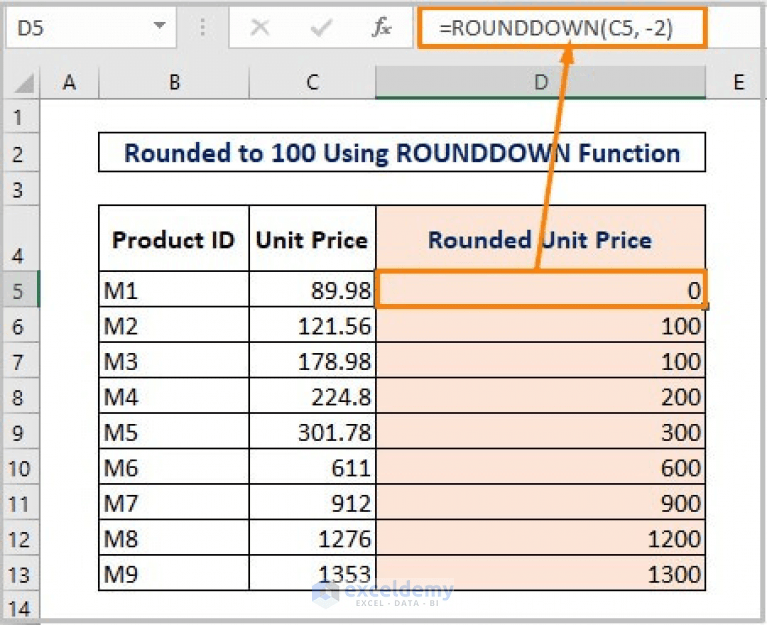Select unit price cell 611
This screenshot has width=767, height=625.
pyautogui.click(x=313, y=467)
